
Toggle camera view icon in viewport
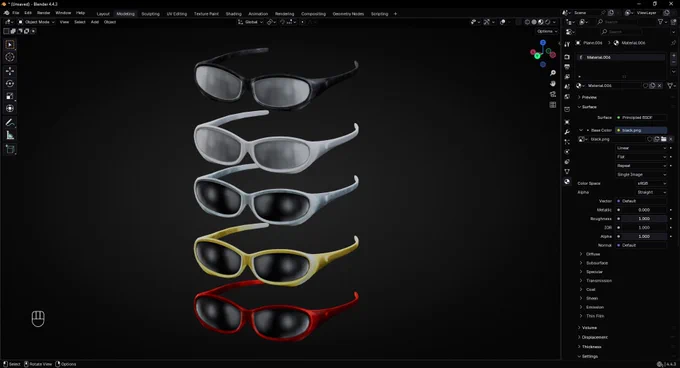coord(552,94)
